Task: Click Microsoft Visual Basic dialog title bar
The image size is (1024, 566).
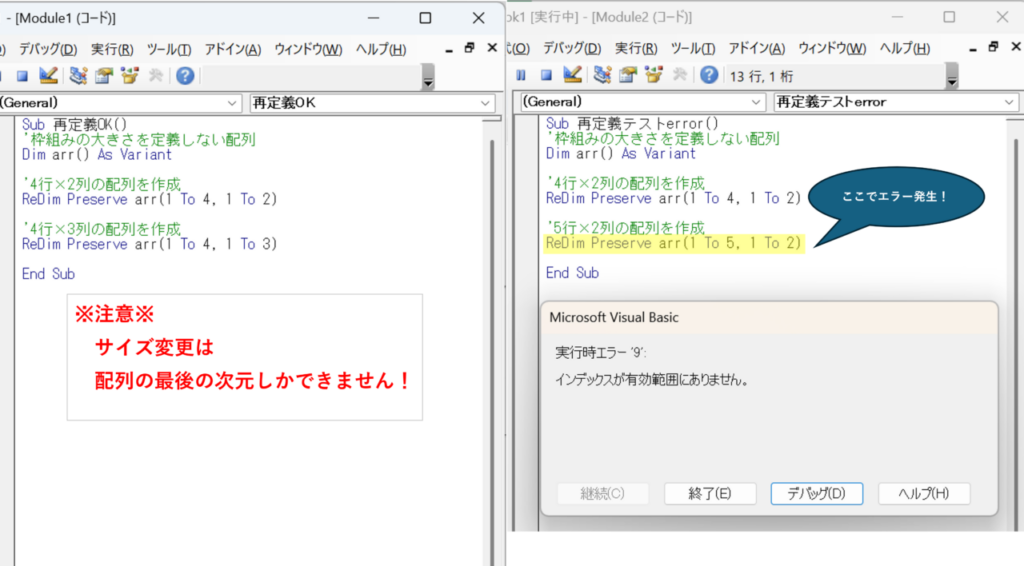Action: point(769,318)
